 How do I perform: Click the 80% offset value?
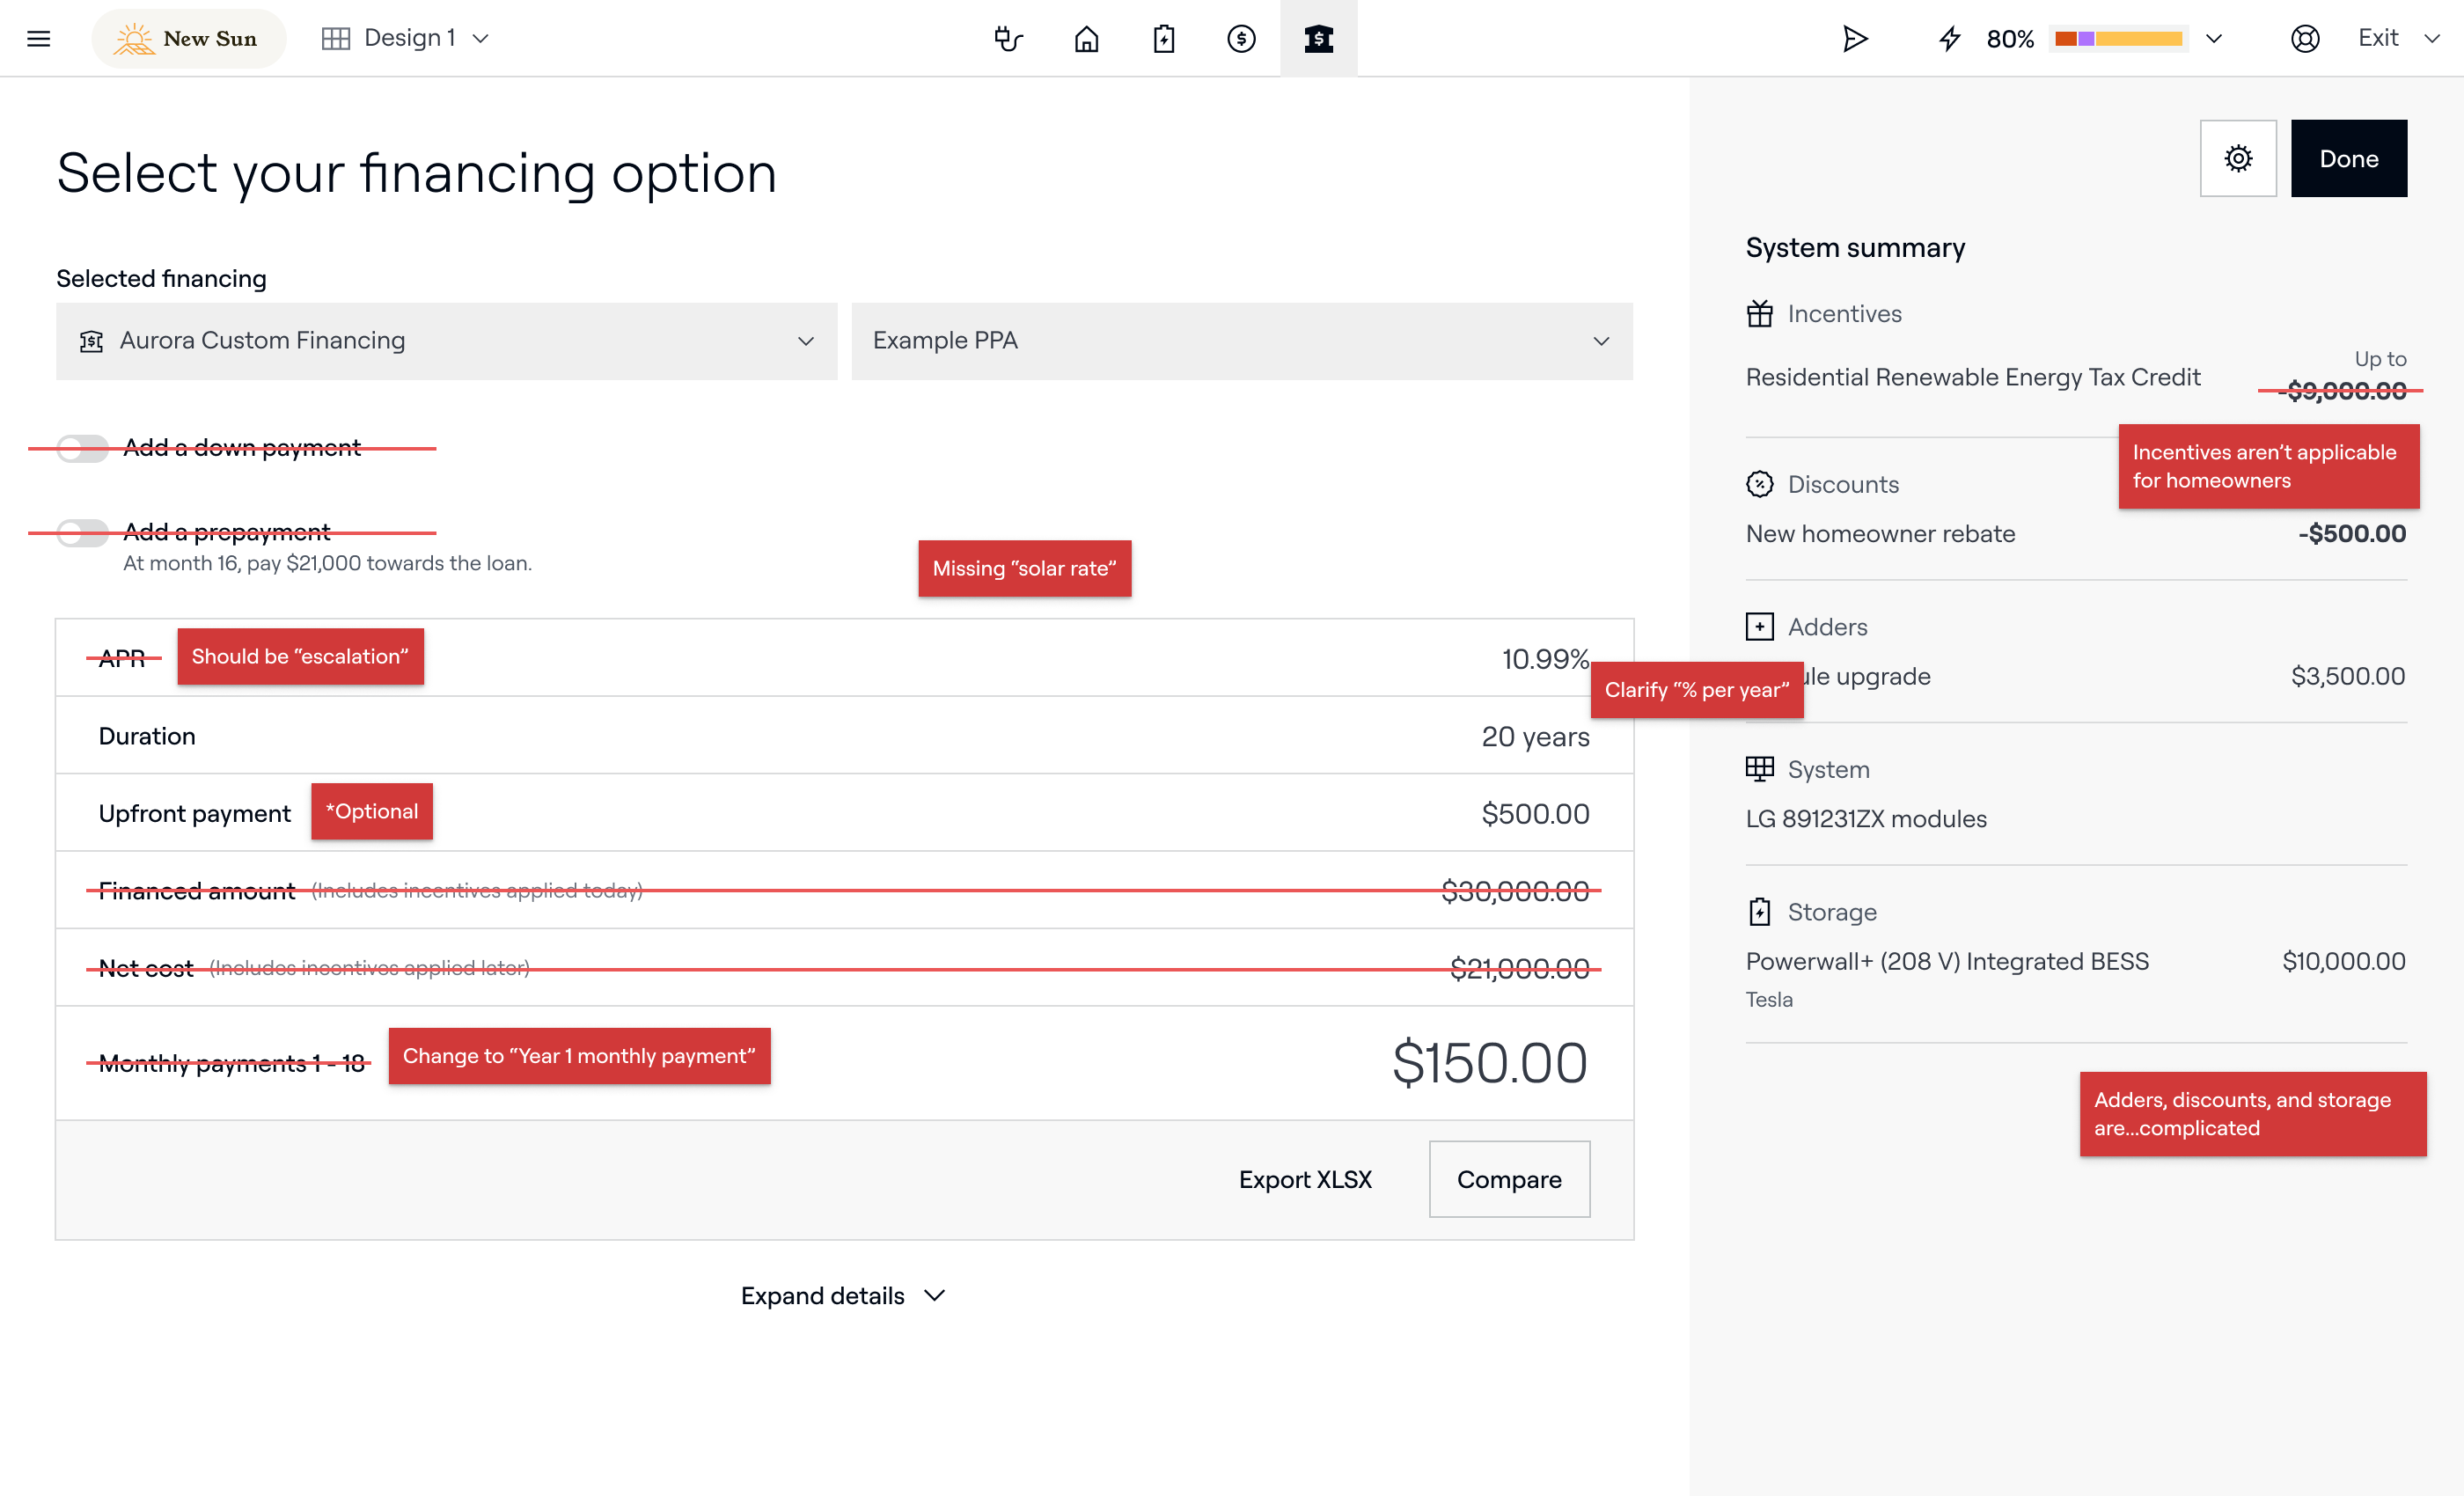point(2010,39)
